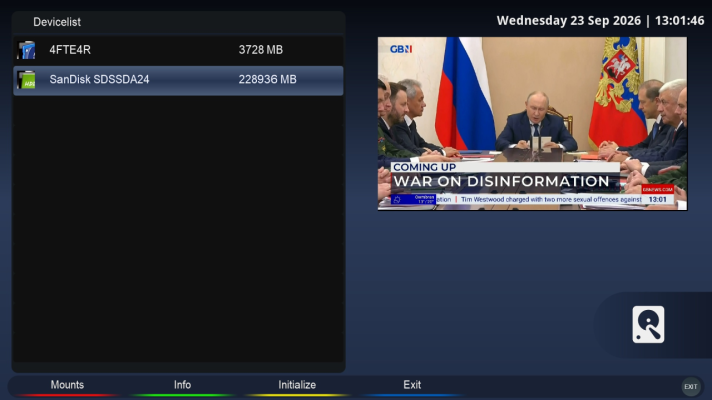Click the blue color bar under Exit
The width and height of the screenshot is (712, 400).
(x=412, y=395)
